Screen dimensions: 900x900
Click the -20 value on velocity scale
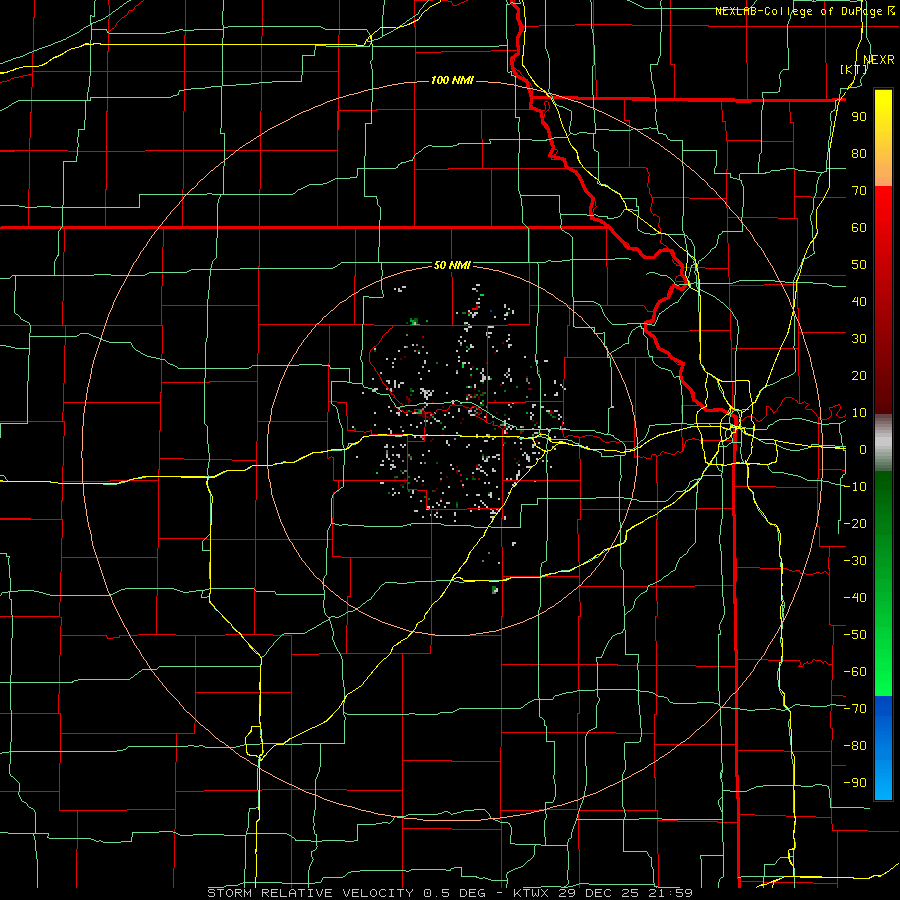coord(855,523)
